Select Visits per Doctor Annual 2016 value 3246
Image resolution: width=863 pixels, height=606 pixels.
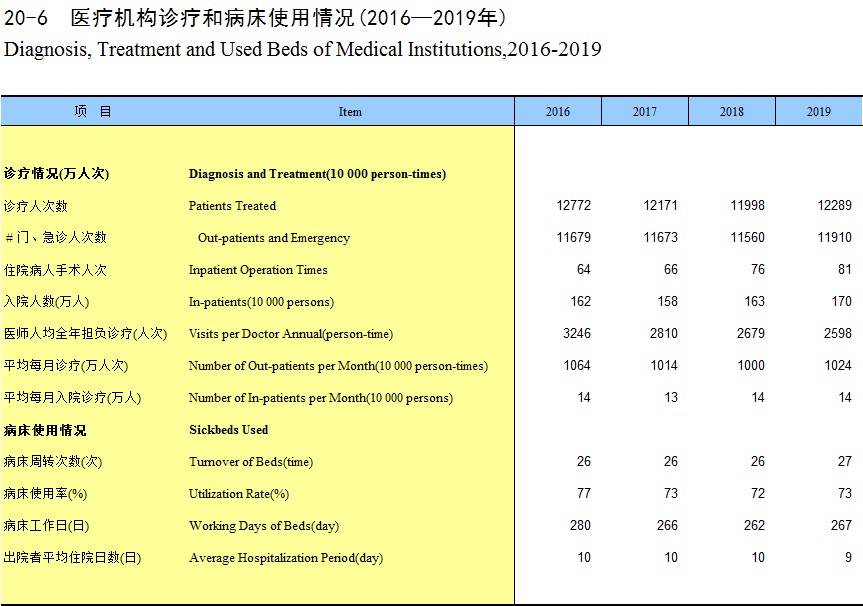pyautogui.click(x=577, y=334)
